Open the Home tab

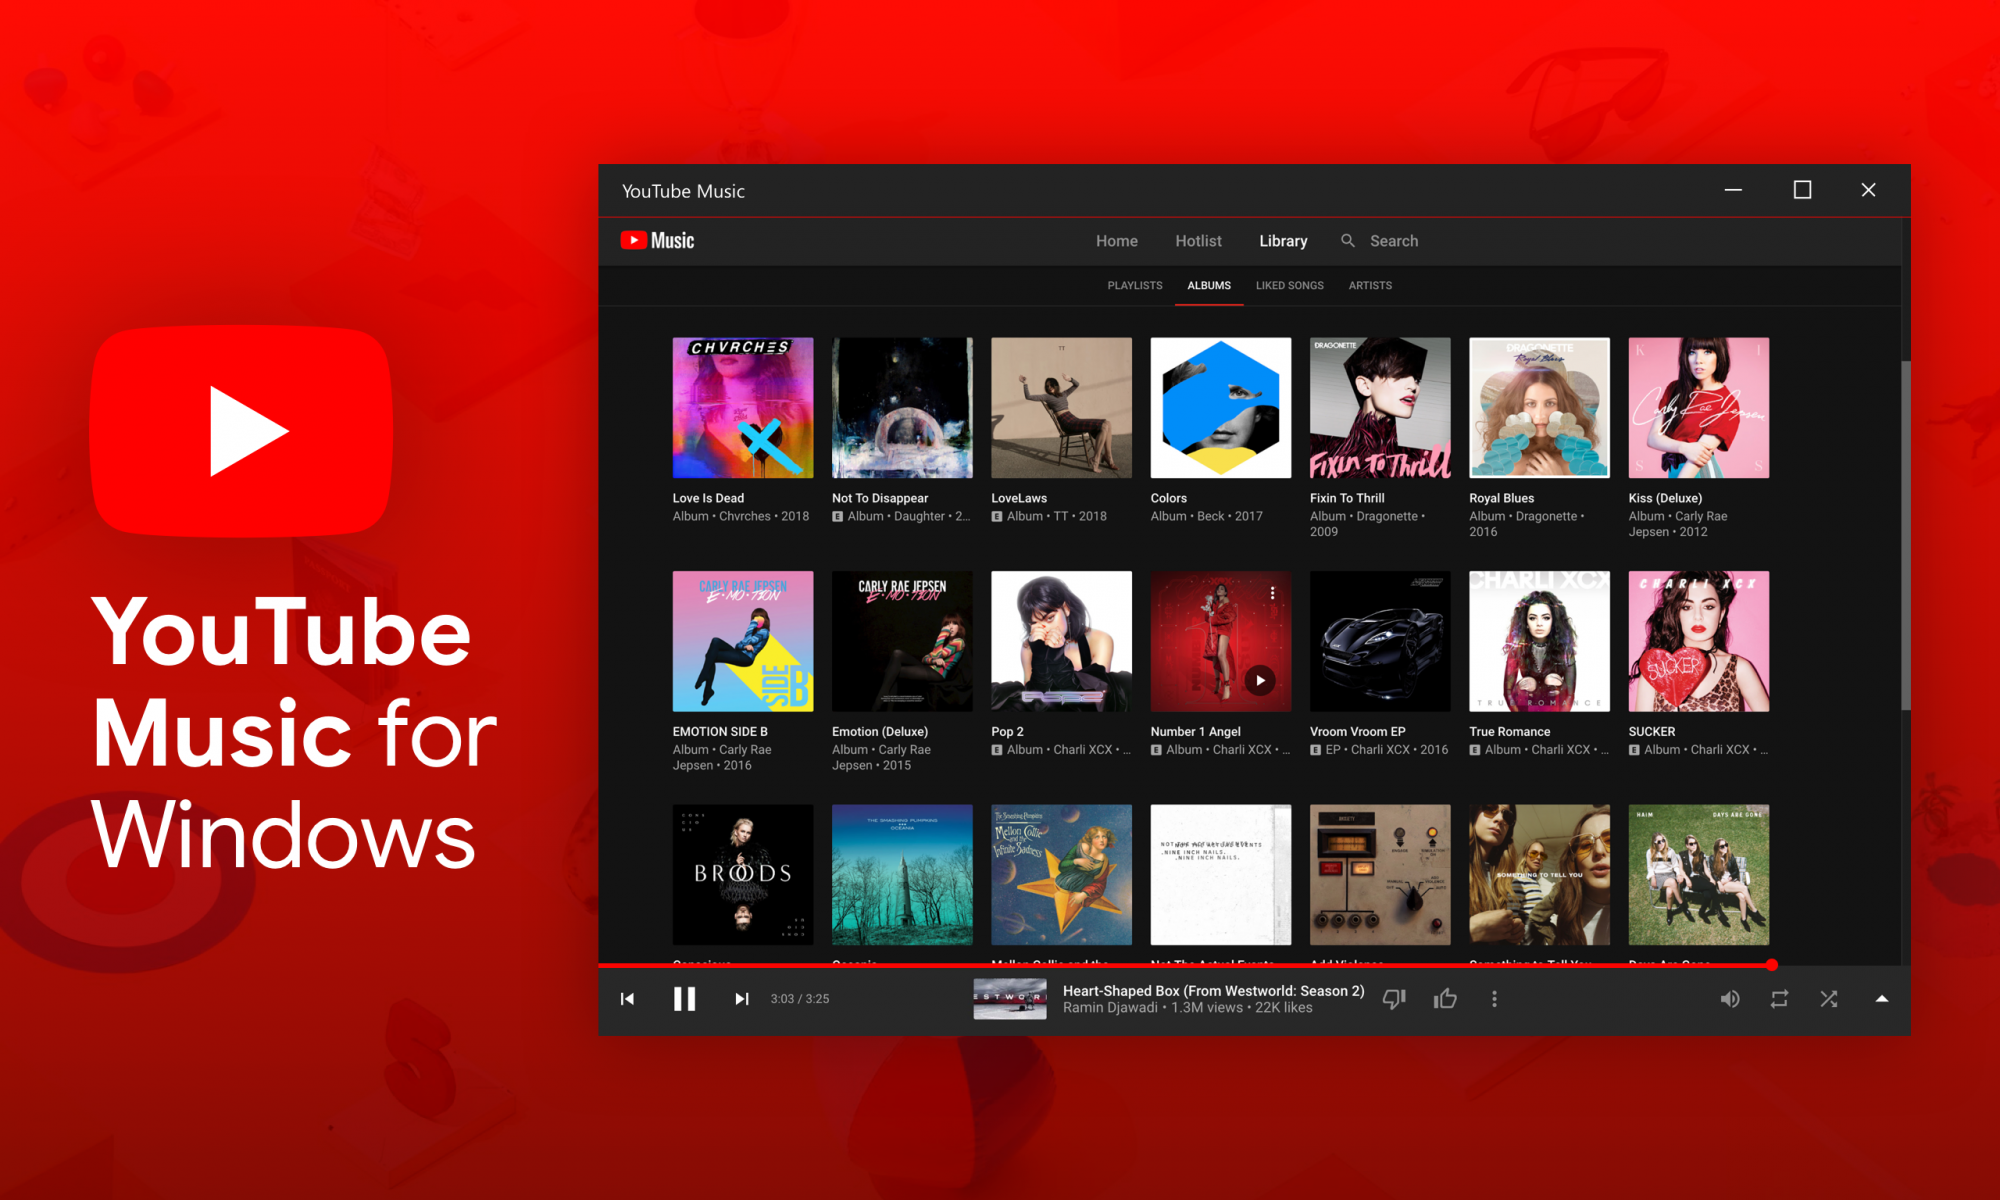click(x=1116, y=241)
